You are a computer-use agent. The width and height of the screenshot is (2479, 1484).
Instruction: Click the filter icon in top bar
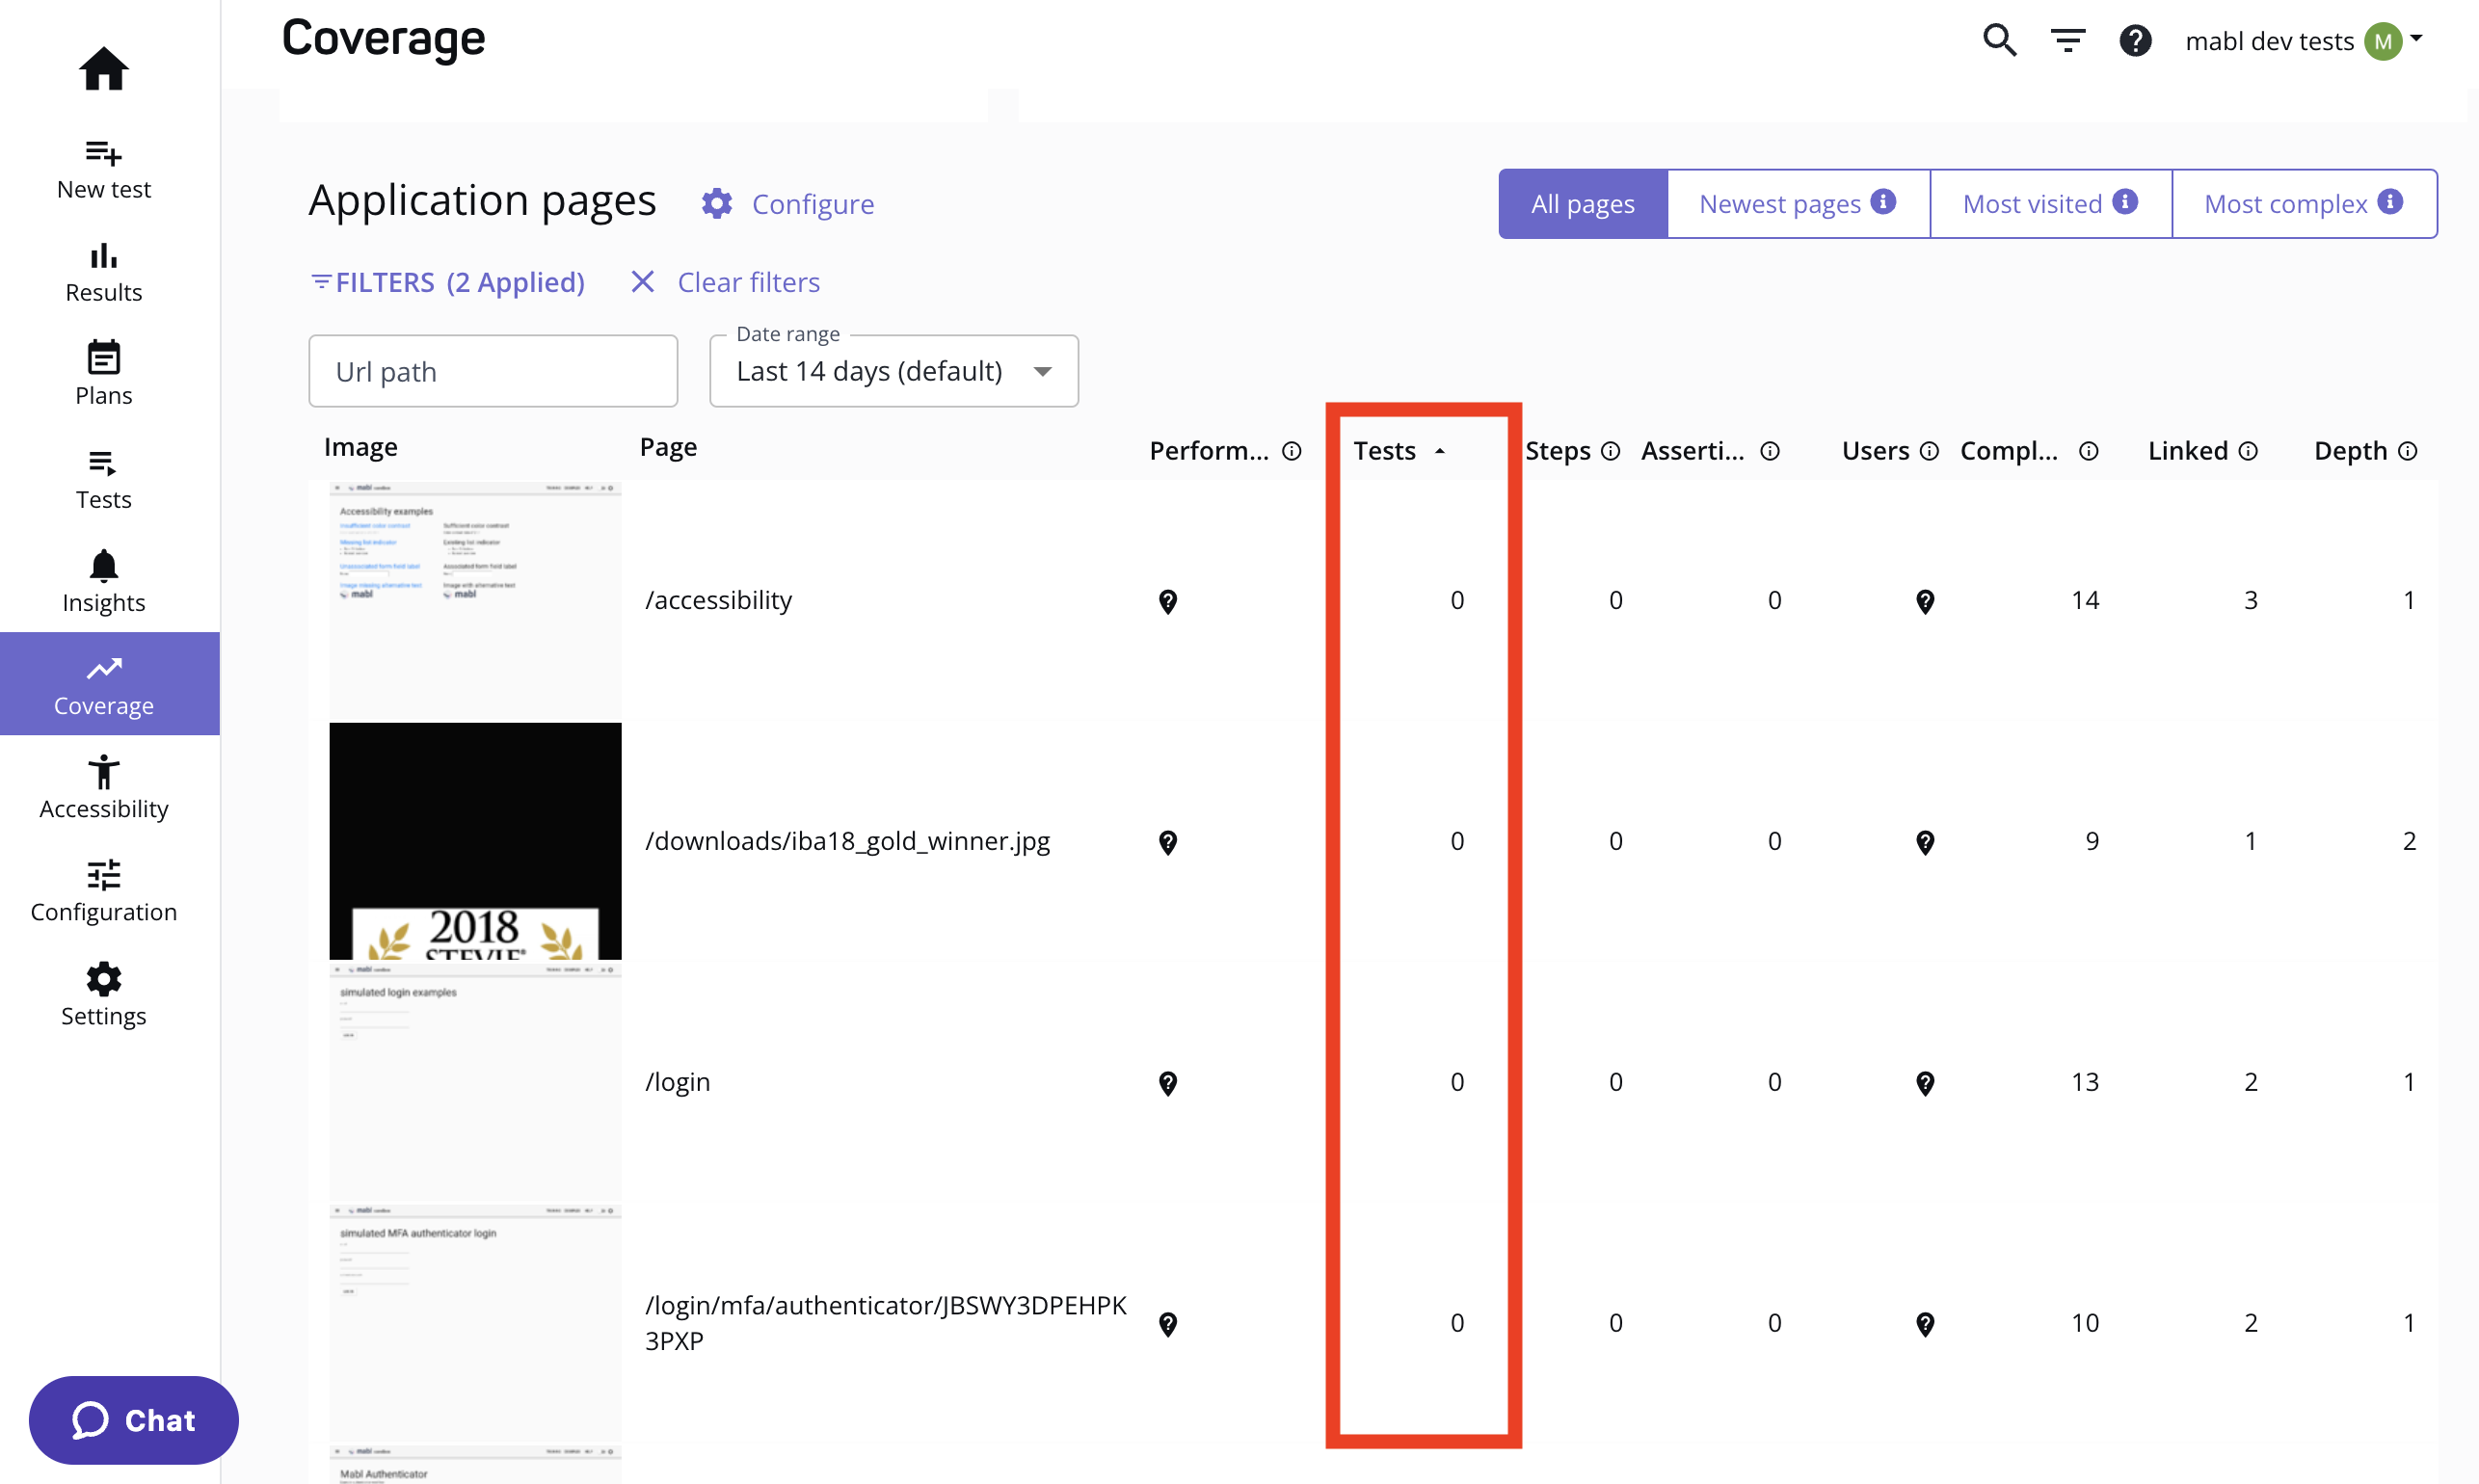tap(2067, 40)
